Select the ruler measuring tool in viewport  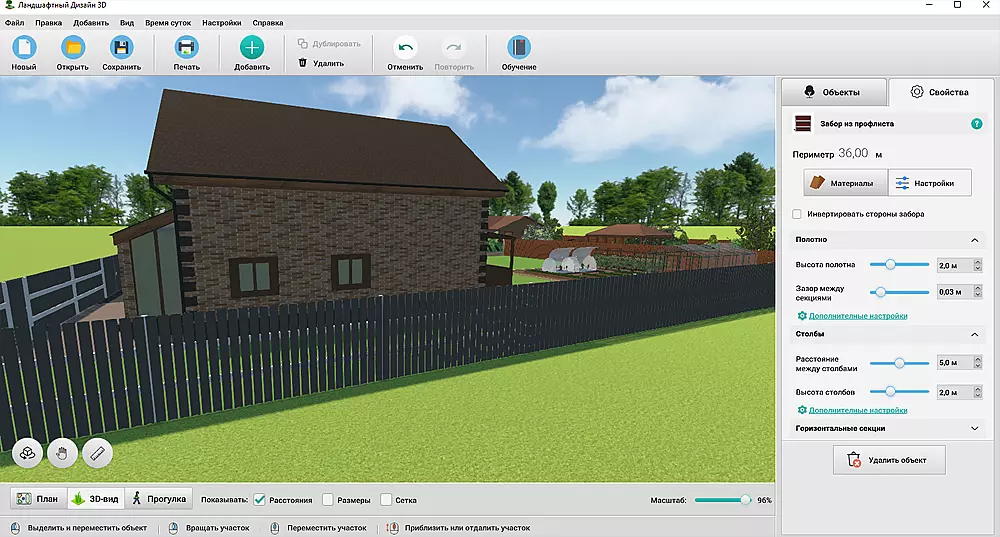point(97,453)
